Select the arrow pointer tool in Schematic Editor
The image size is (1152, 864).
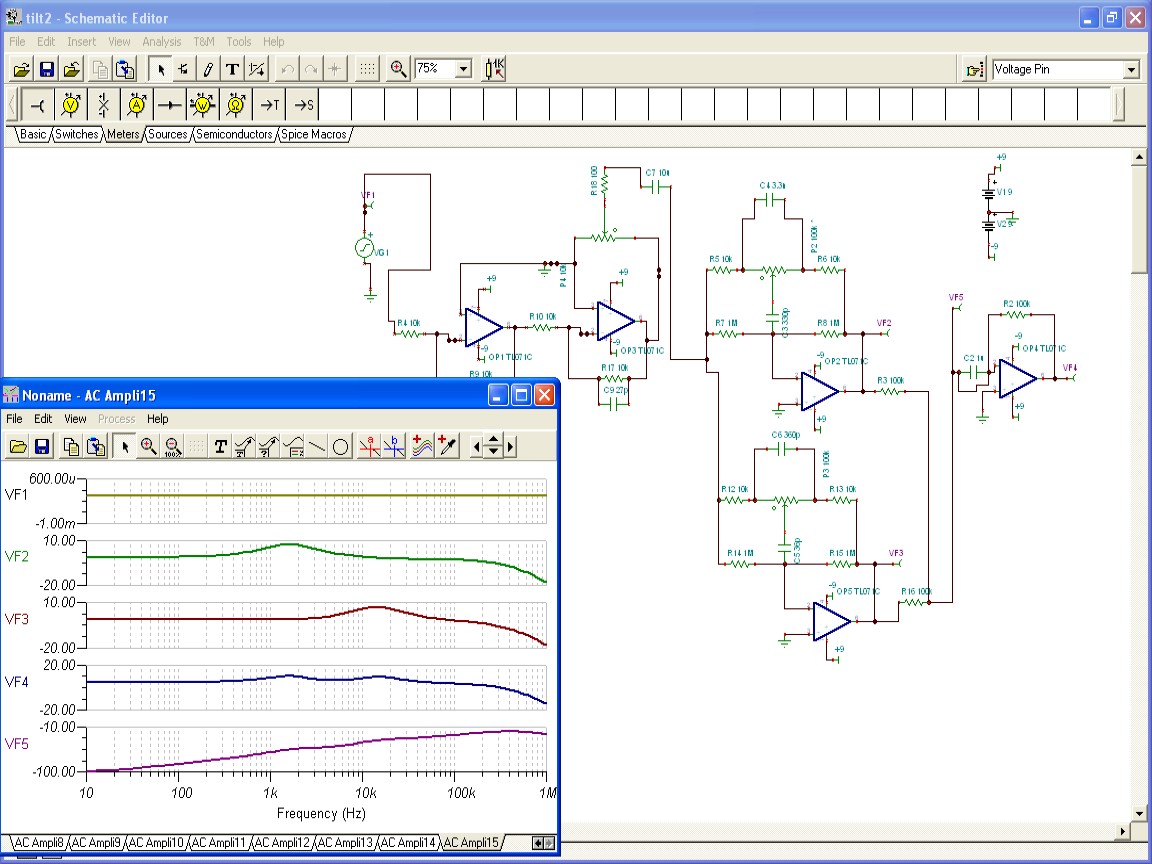(x=159, y=70)
